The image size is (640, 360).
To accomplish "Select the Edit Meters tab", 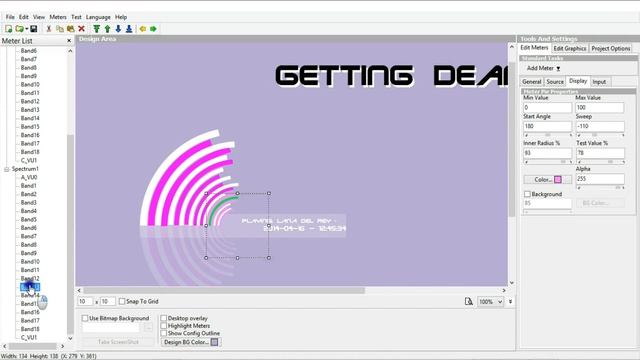I will click(x=534, y=48).
